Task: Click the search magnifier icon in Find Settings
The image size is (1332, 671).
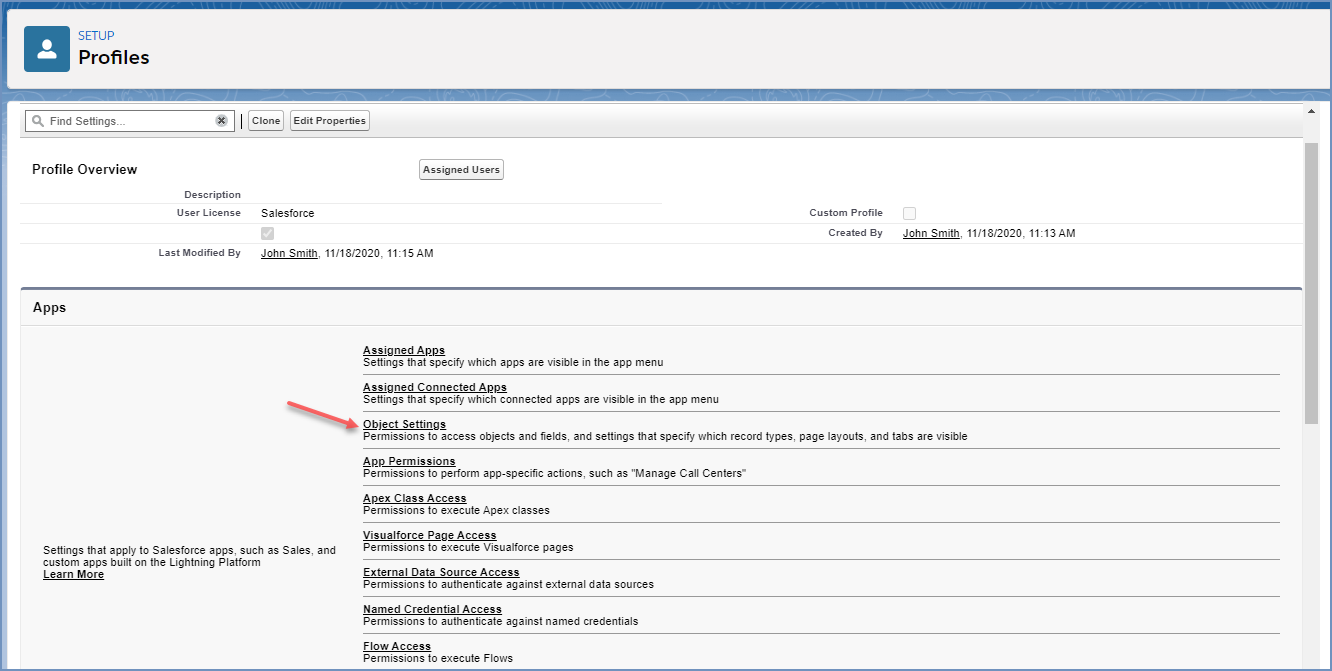Action: coord(38,121)
